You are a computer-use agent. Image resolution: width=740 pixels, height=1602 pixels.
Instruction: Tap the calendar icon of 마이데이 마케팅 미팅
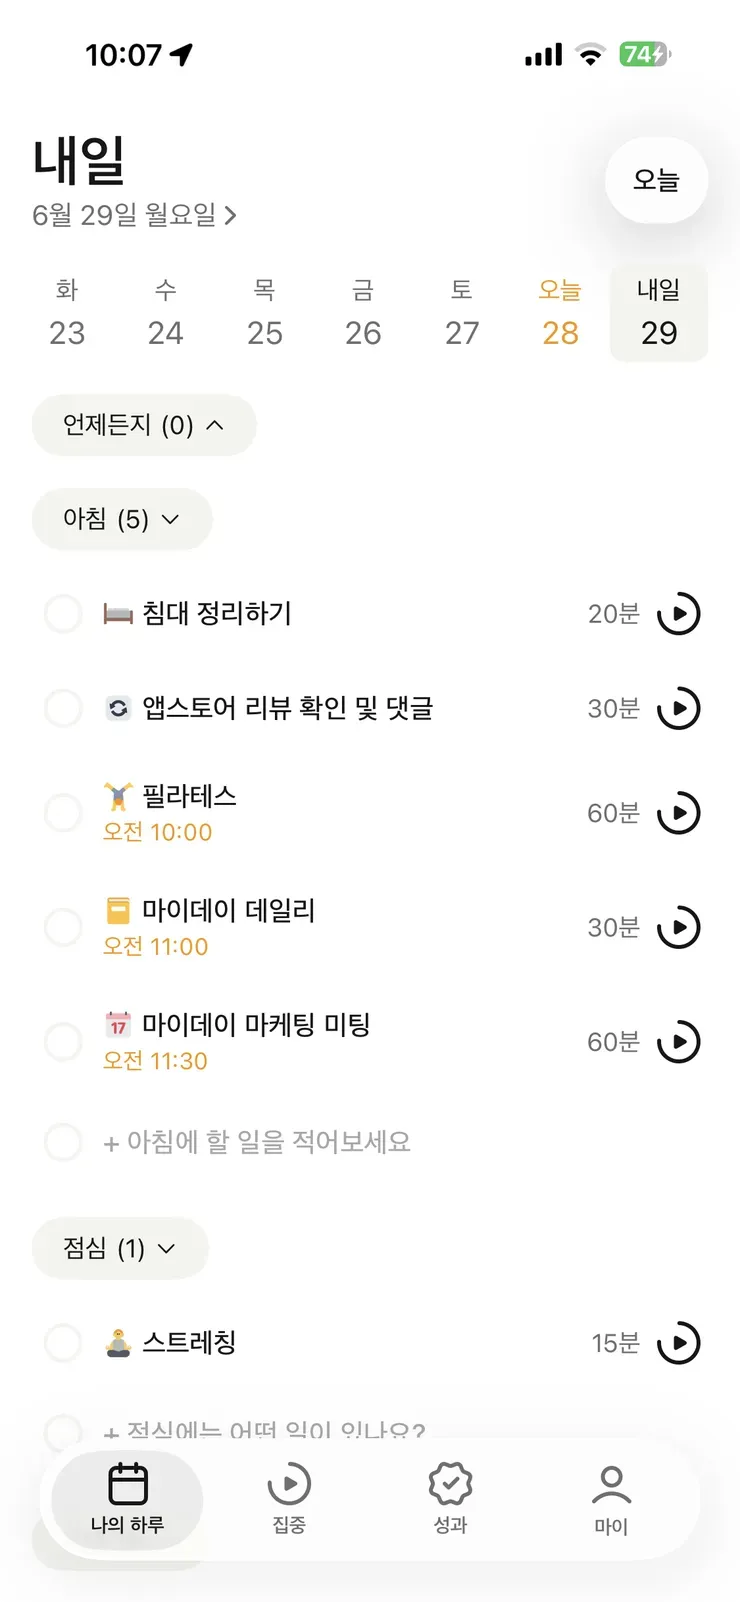click(x=118, y=1025)
